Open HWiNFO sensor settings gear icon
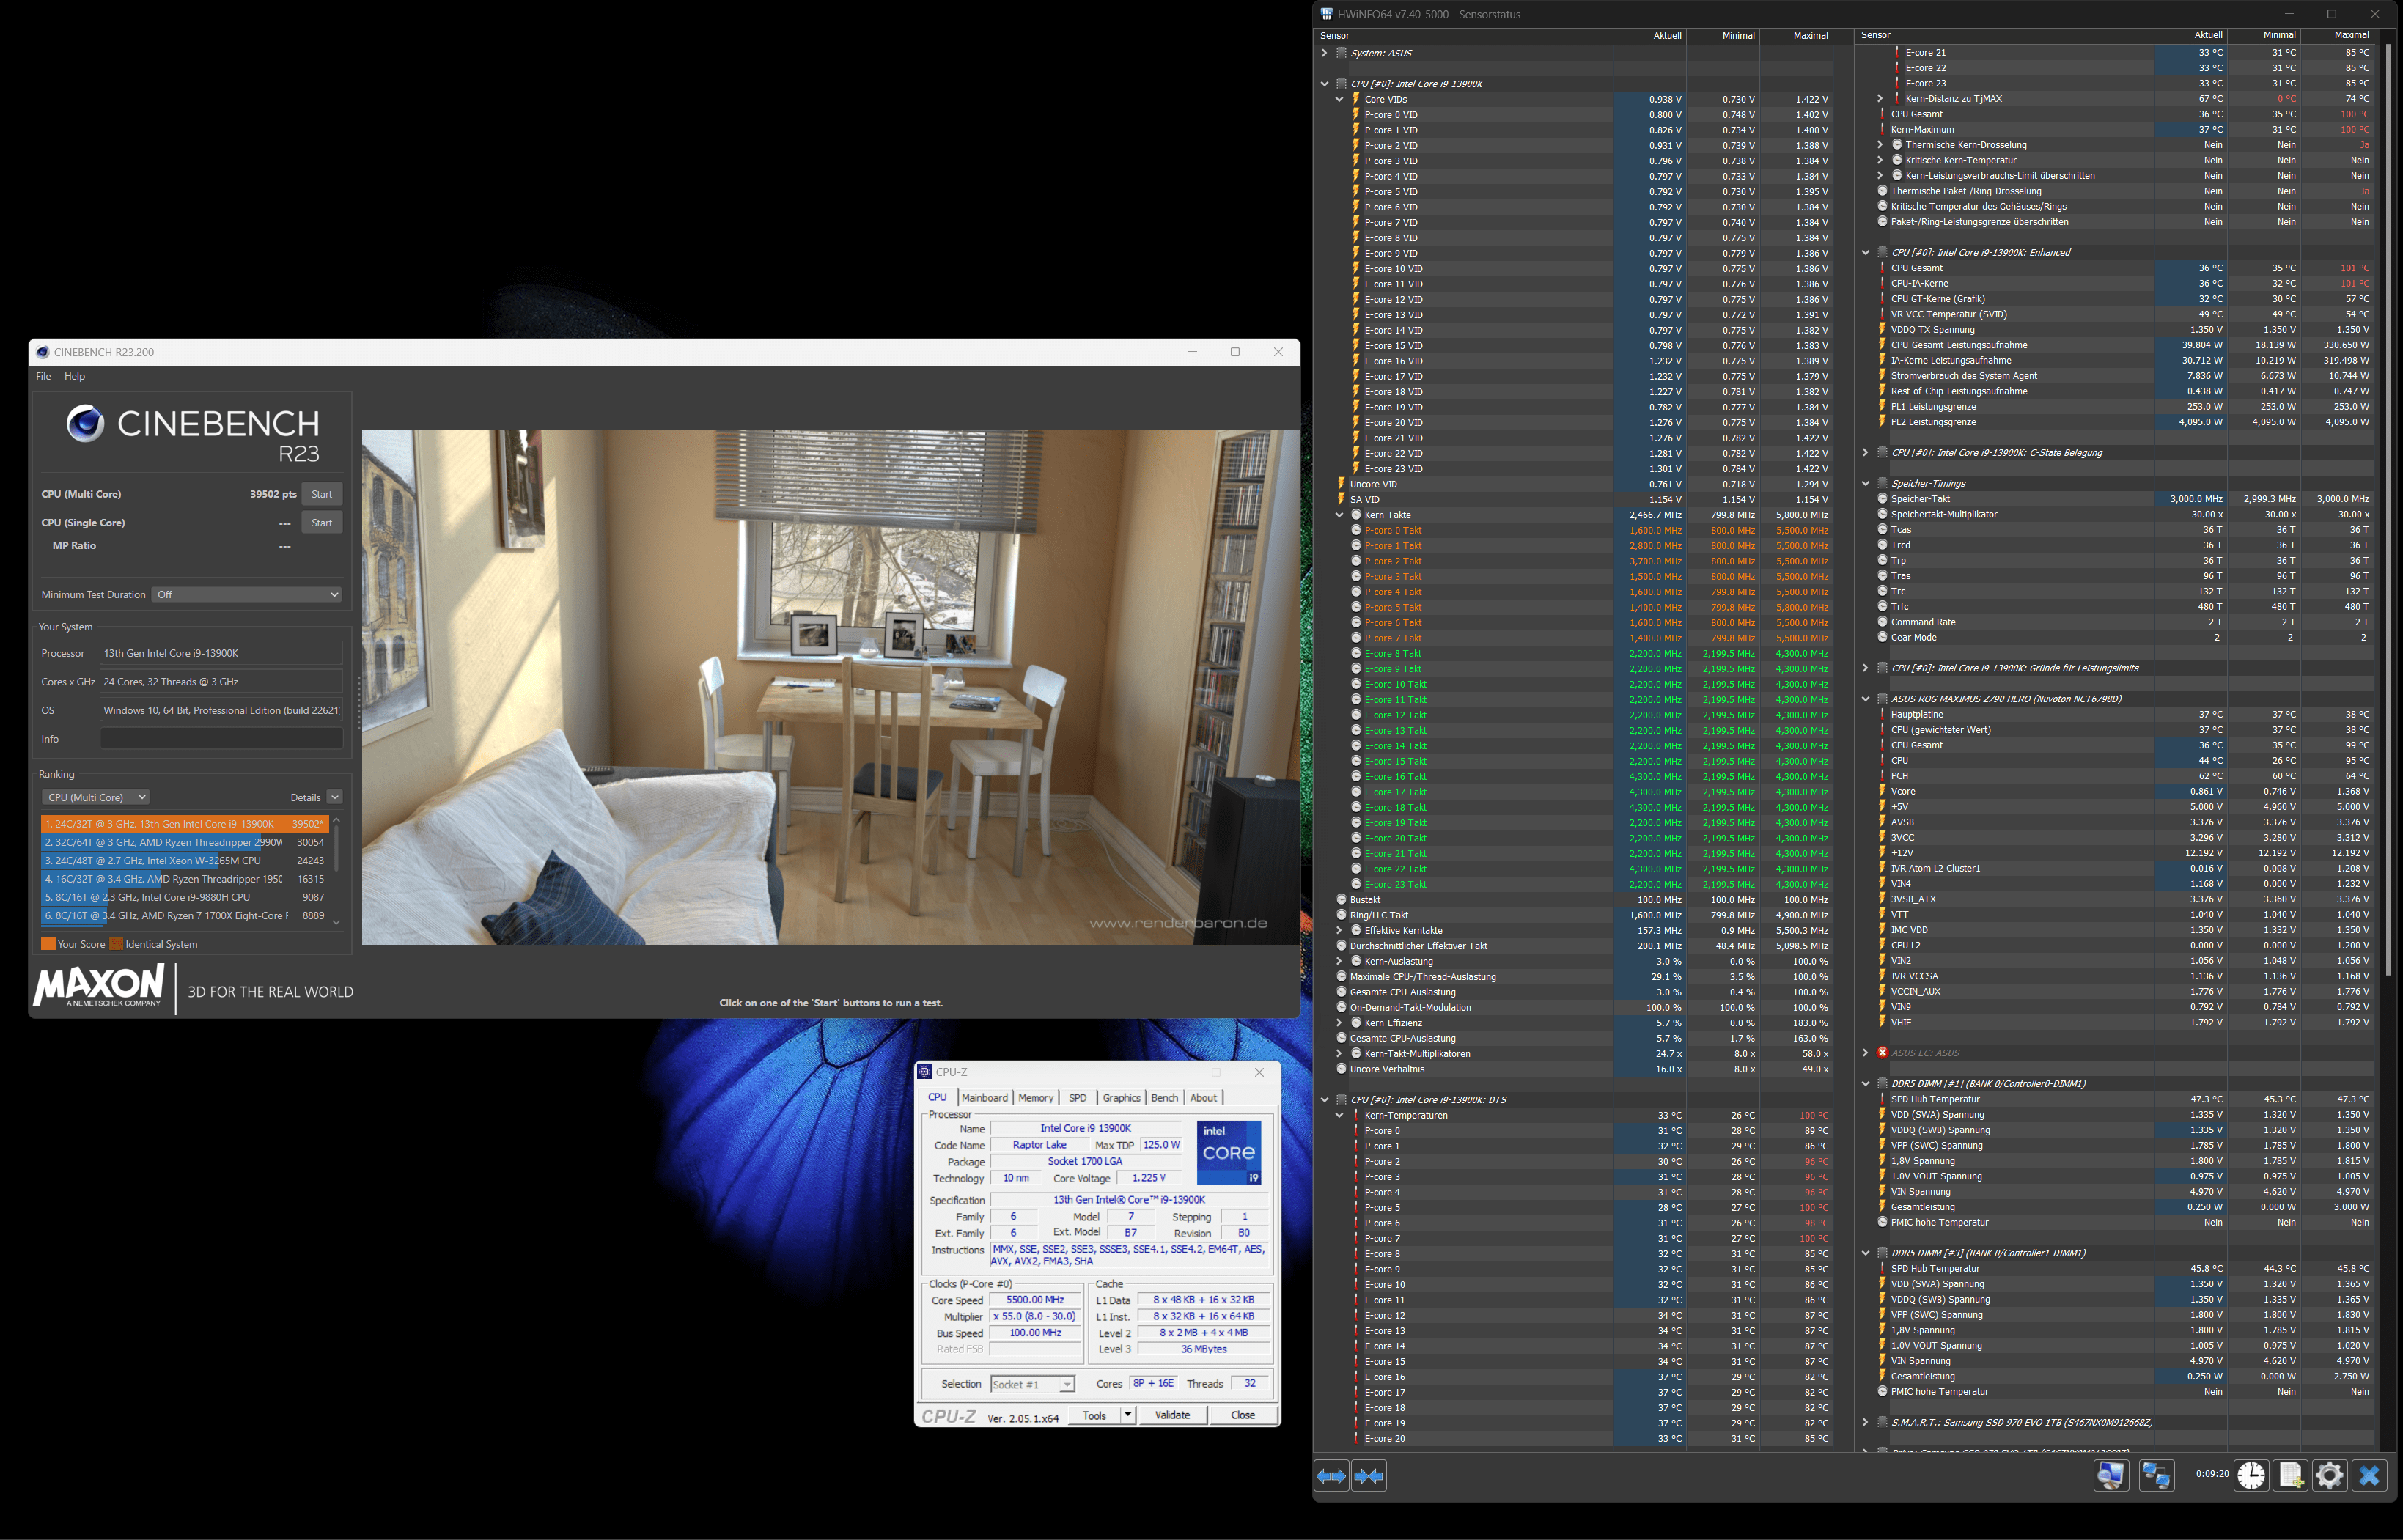 pos(2329,1475)
